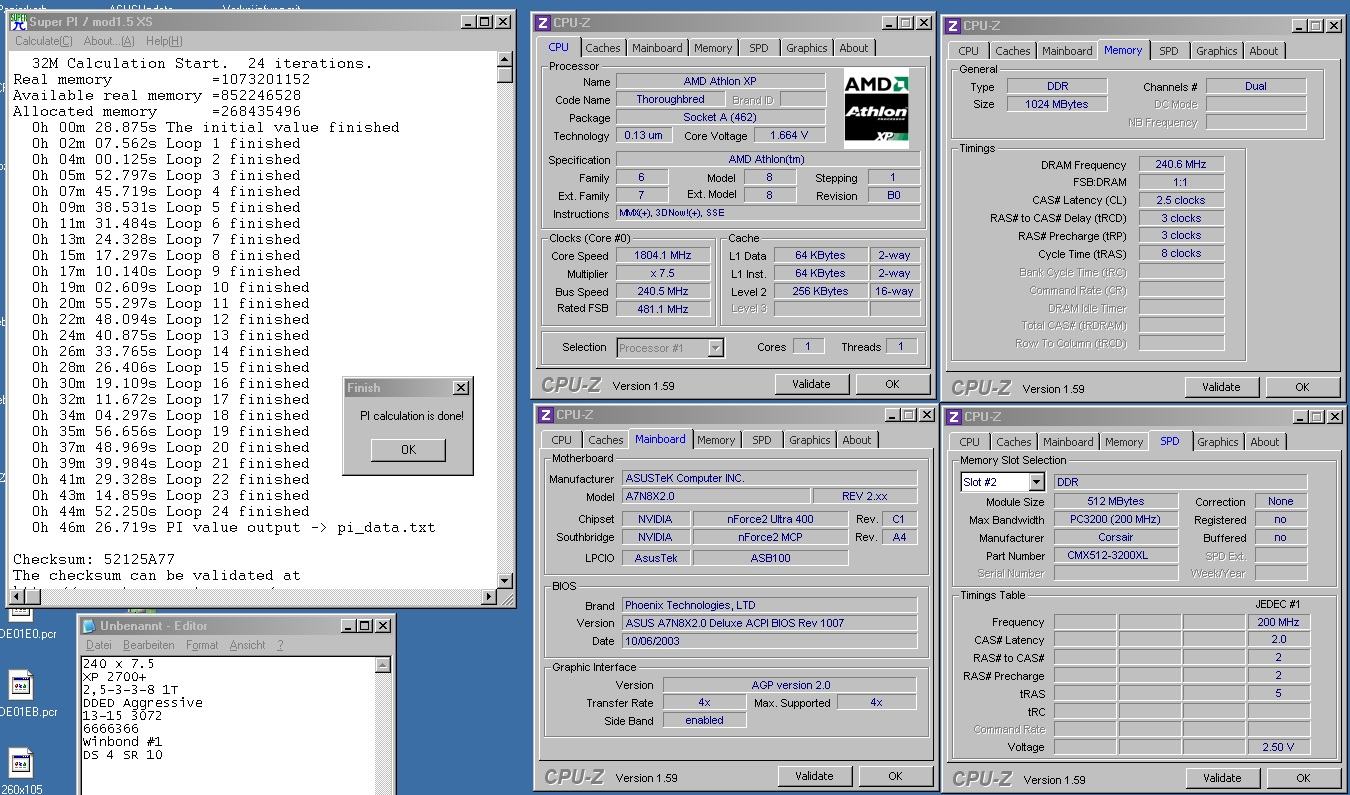This screenshot has height=795, width=1350.
Task: Click OK in the PI calculation done dialog
Action: click(x=408, y=450)
